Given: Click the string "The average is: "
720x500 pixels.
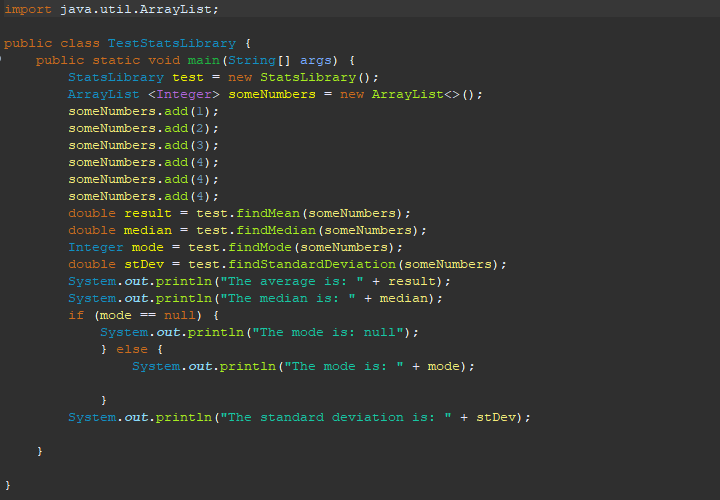Looking at the screenshot, I should (x=292, y=281).
